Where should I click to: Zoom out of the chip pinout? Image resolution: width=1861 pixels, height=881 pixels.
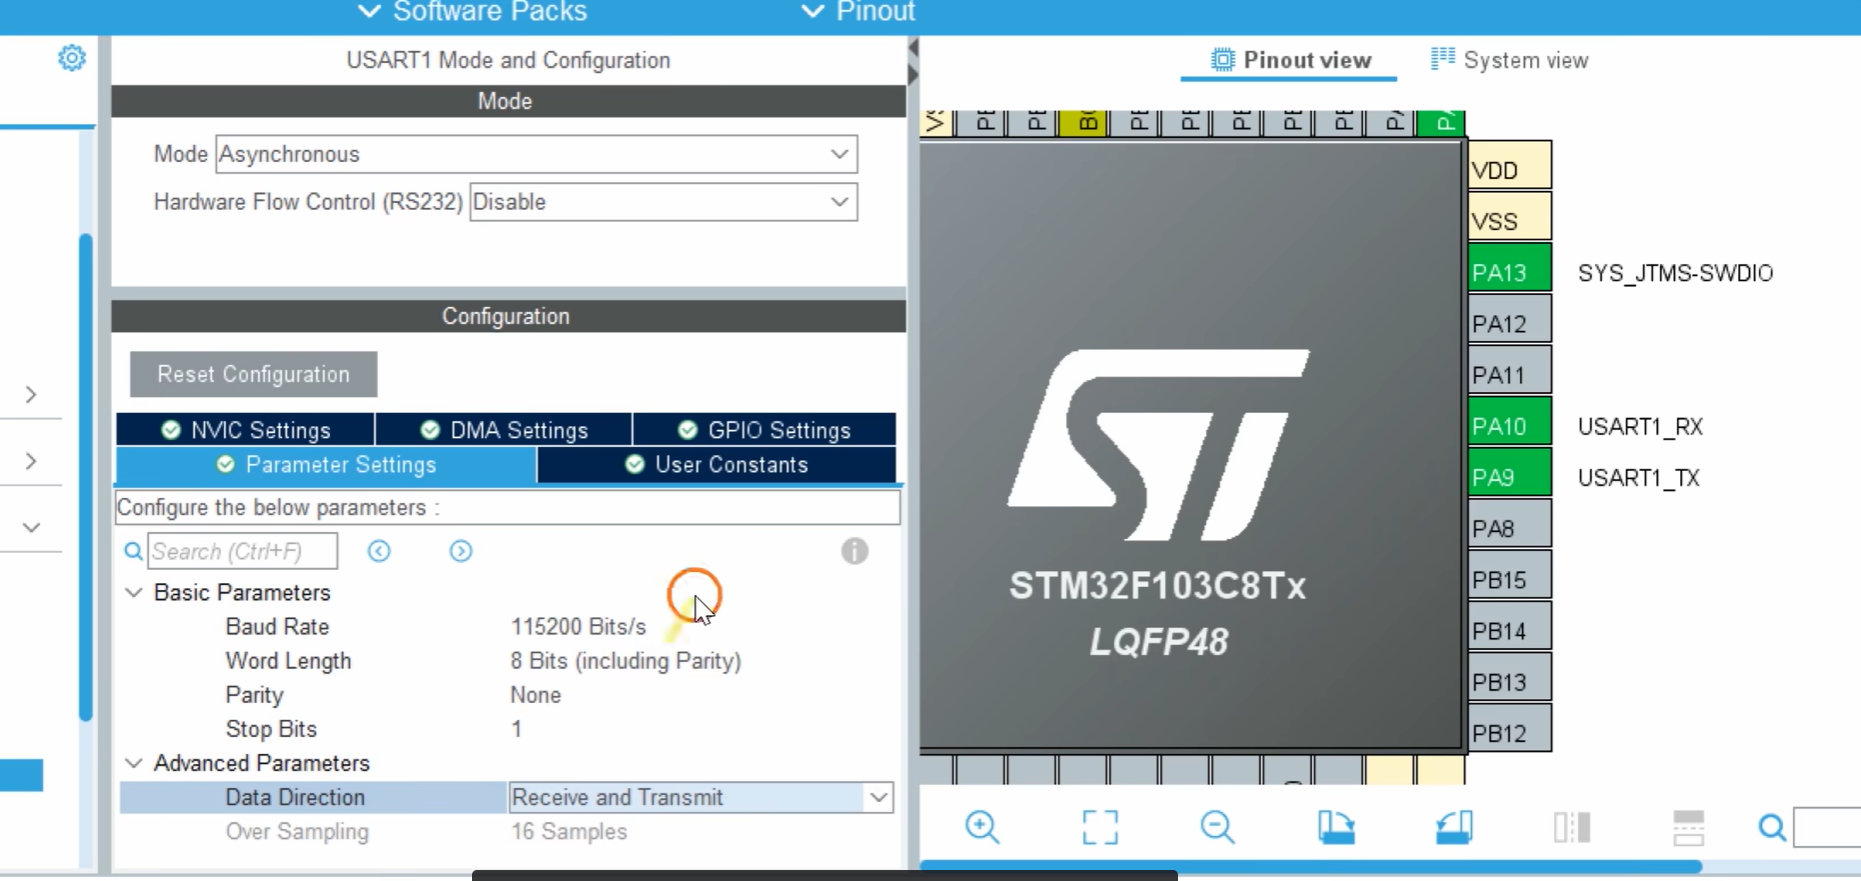coord(1217,827)
